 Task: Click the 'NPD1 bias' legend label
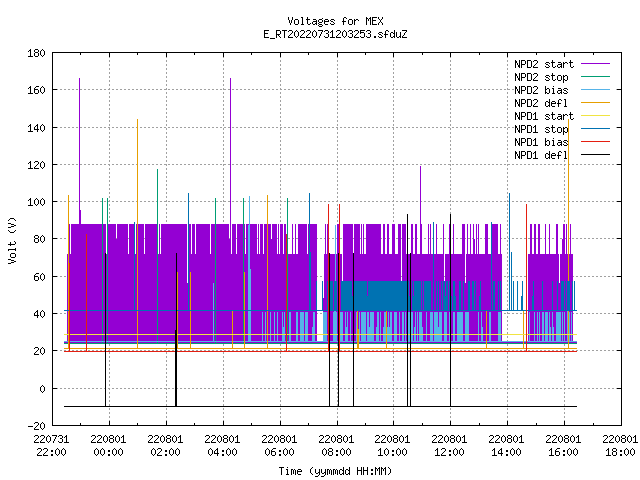(x=541, y=142)
